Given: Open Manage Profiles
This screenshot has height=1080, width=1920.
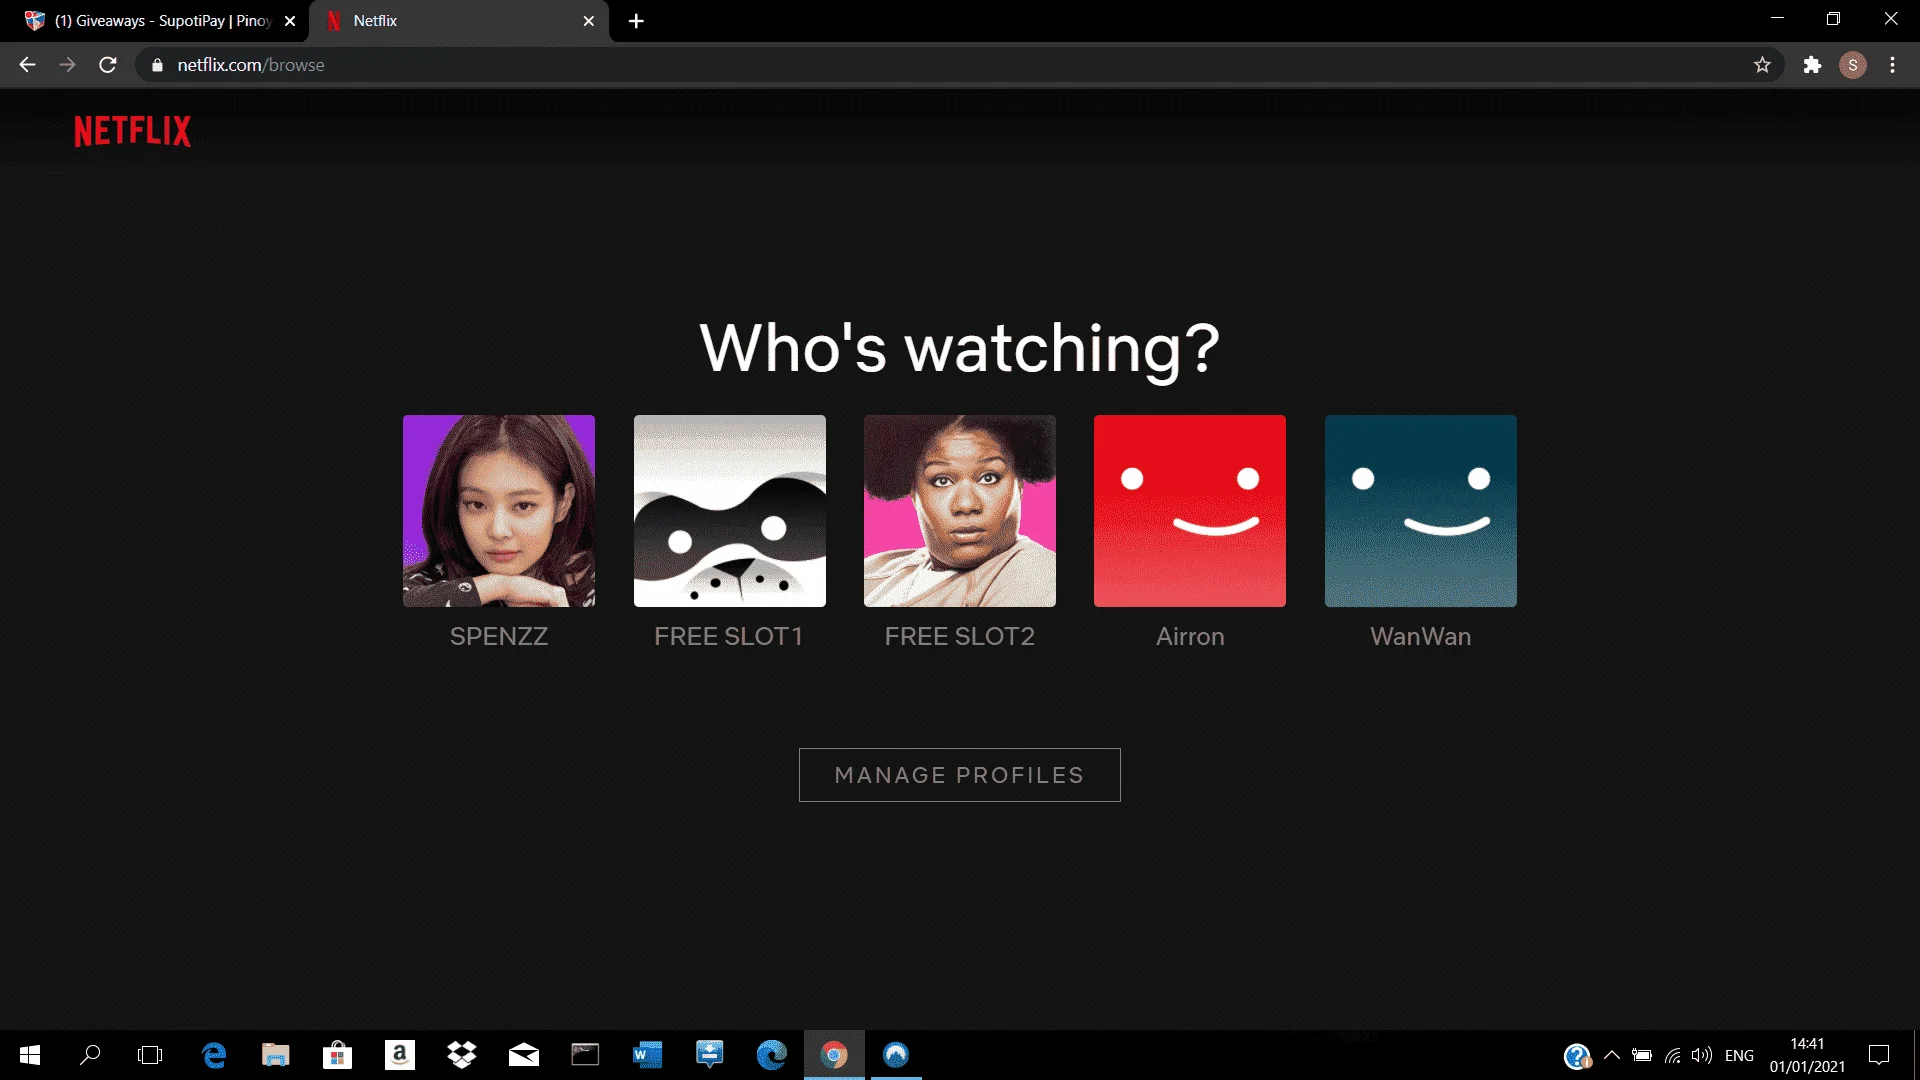Looking at the screenshot, I should (960, 775).
